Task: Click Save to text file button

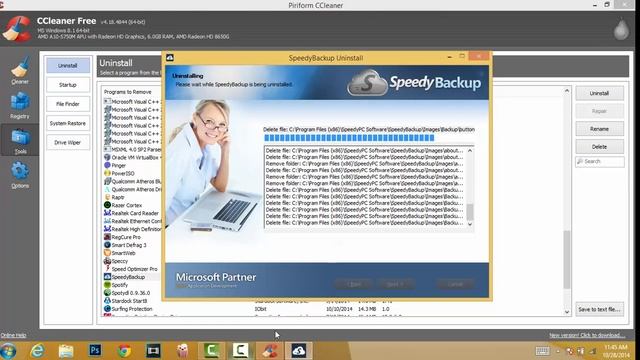Action: click(x=599, y=309)
